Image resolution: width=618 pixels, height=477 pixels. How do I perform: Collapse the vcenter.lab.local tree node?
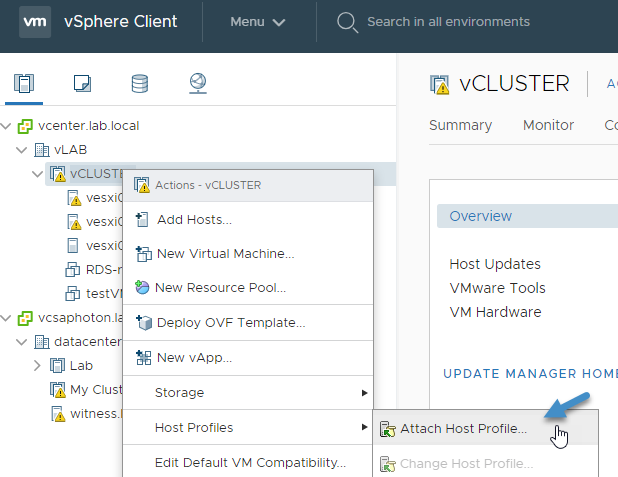click(x=5, y=126)
